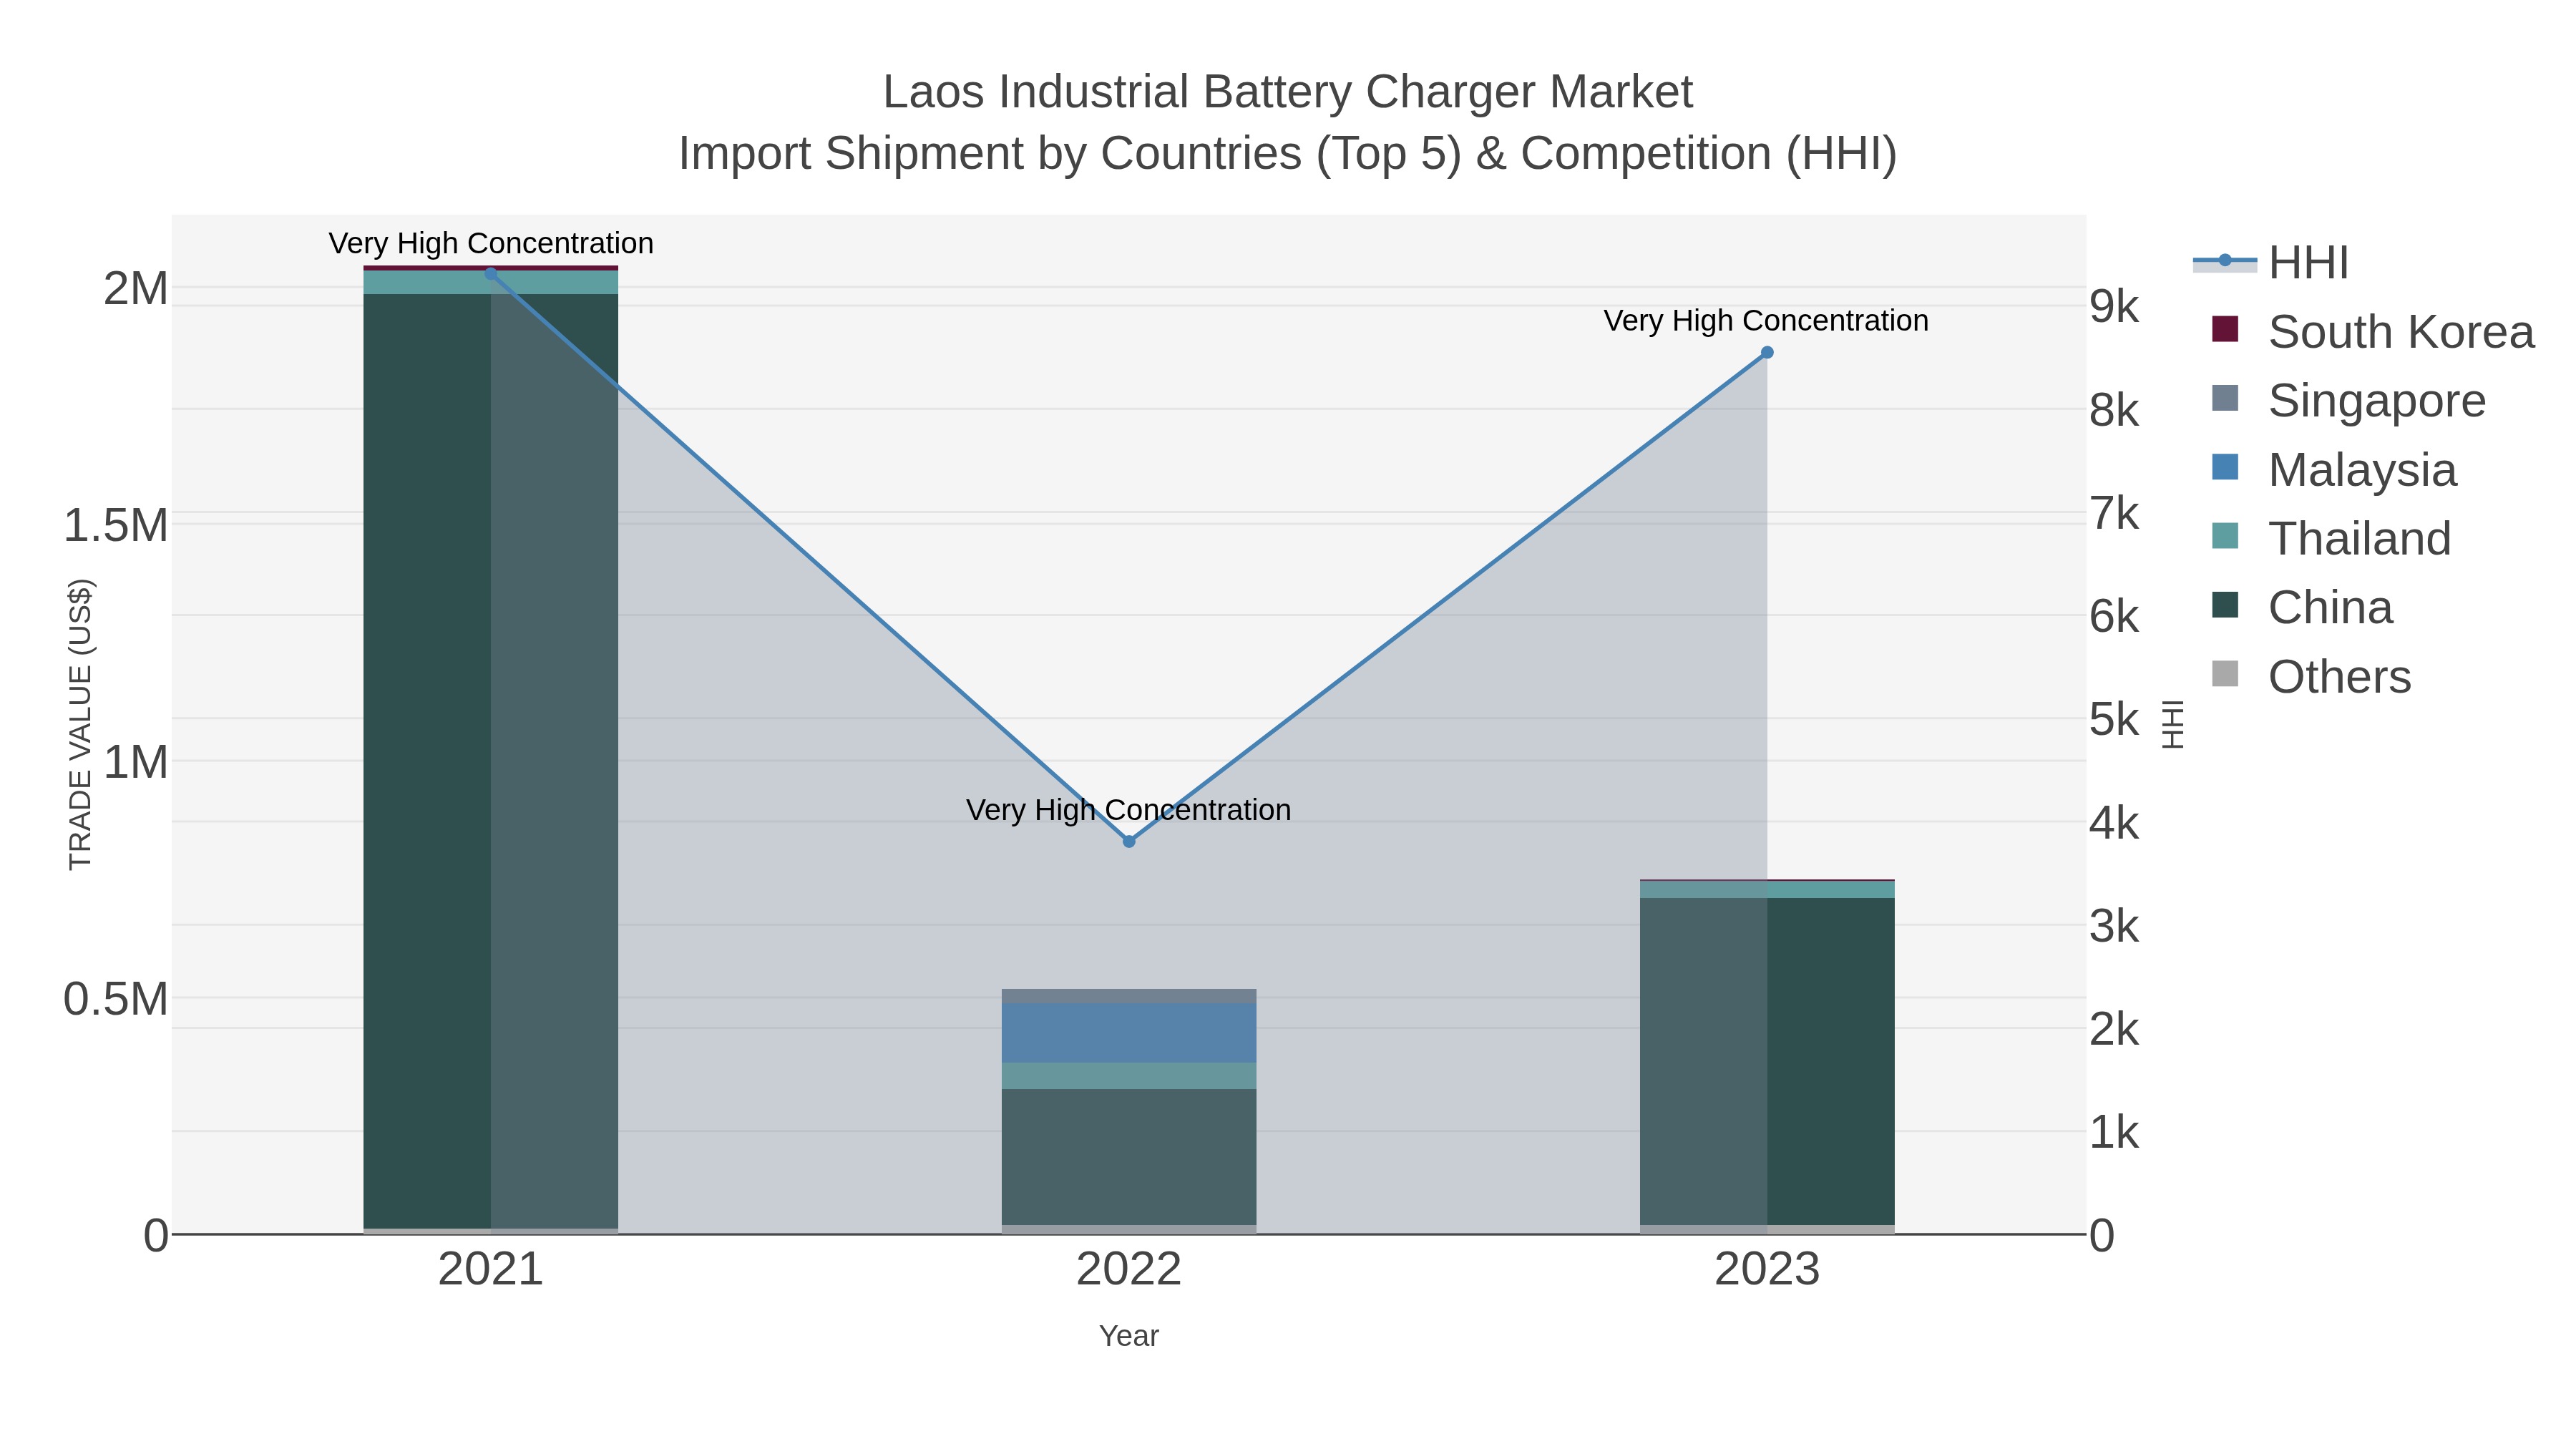Click the '9k' right axis tick label
This screenshot has width=2576, height=1449.
pos(2114,307)
